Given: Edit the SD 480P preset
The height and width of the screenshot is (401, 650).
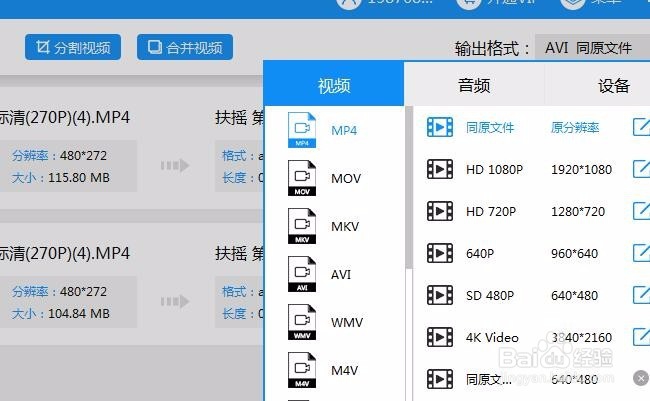Looking at the screenshot, I should pyautogui.click(x=642, y=295).
